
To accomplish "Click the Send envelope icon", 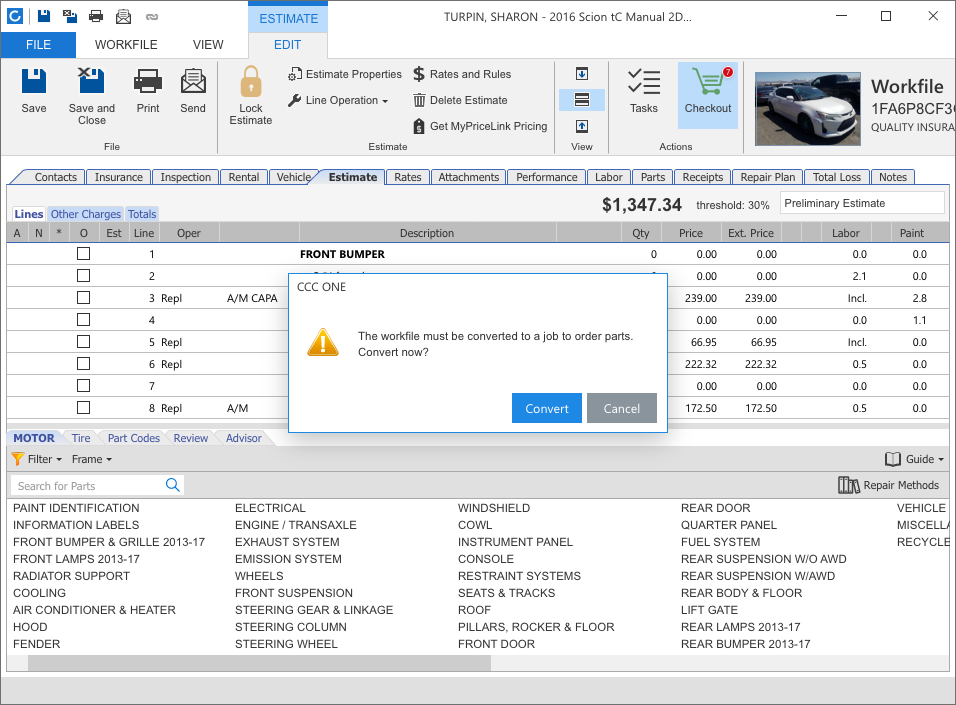I will click(193, 81).
